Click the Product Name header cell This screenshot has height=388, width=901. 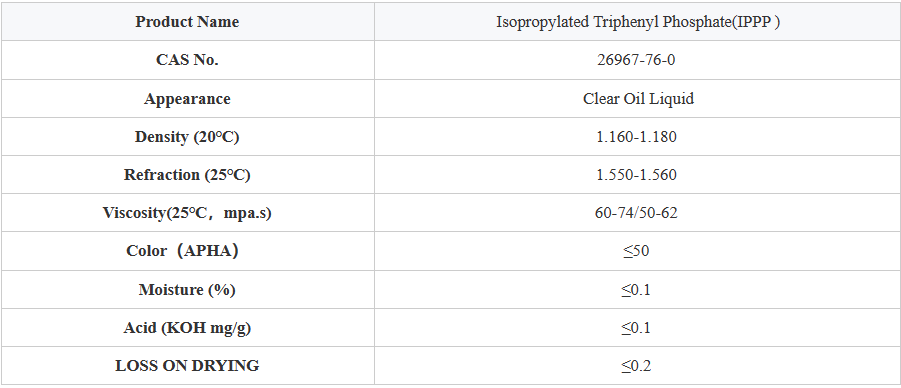point(187,22)
